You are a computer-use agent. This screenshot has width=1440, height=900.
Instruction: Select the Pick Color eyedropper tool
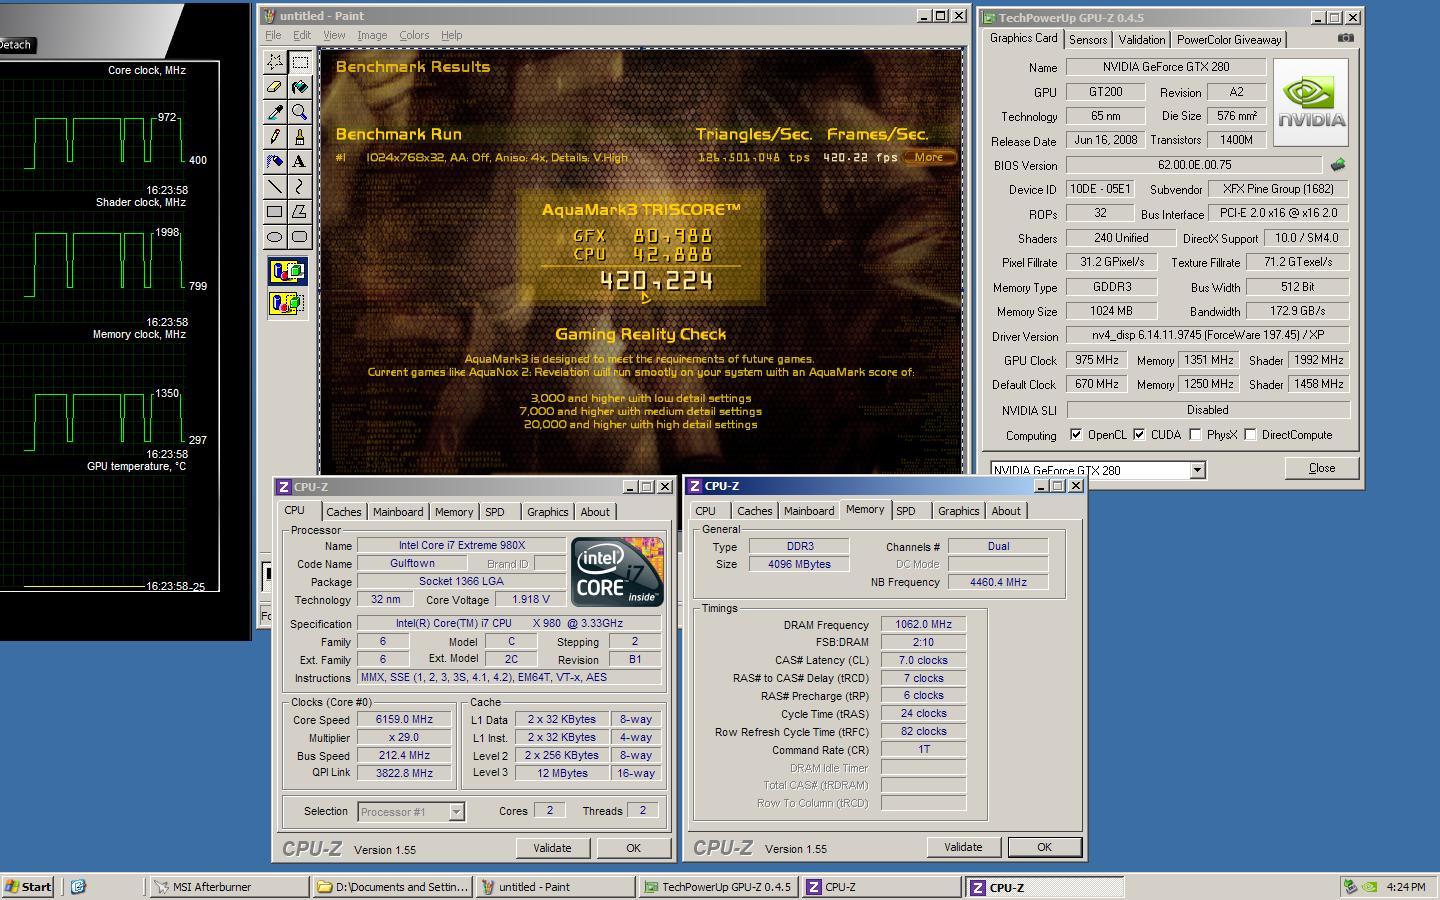(274, 112)
